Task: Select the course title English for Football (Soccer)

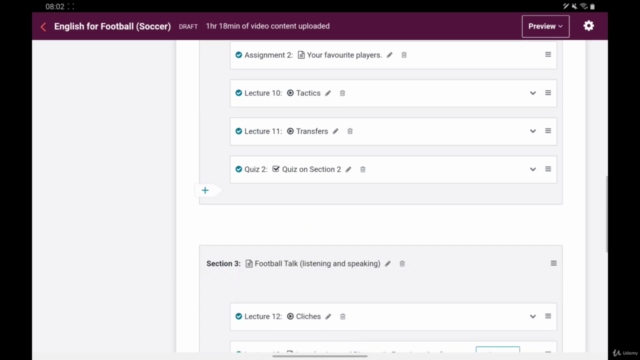Action: [112, 27]
